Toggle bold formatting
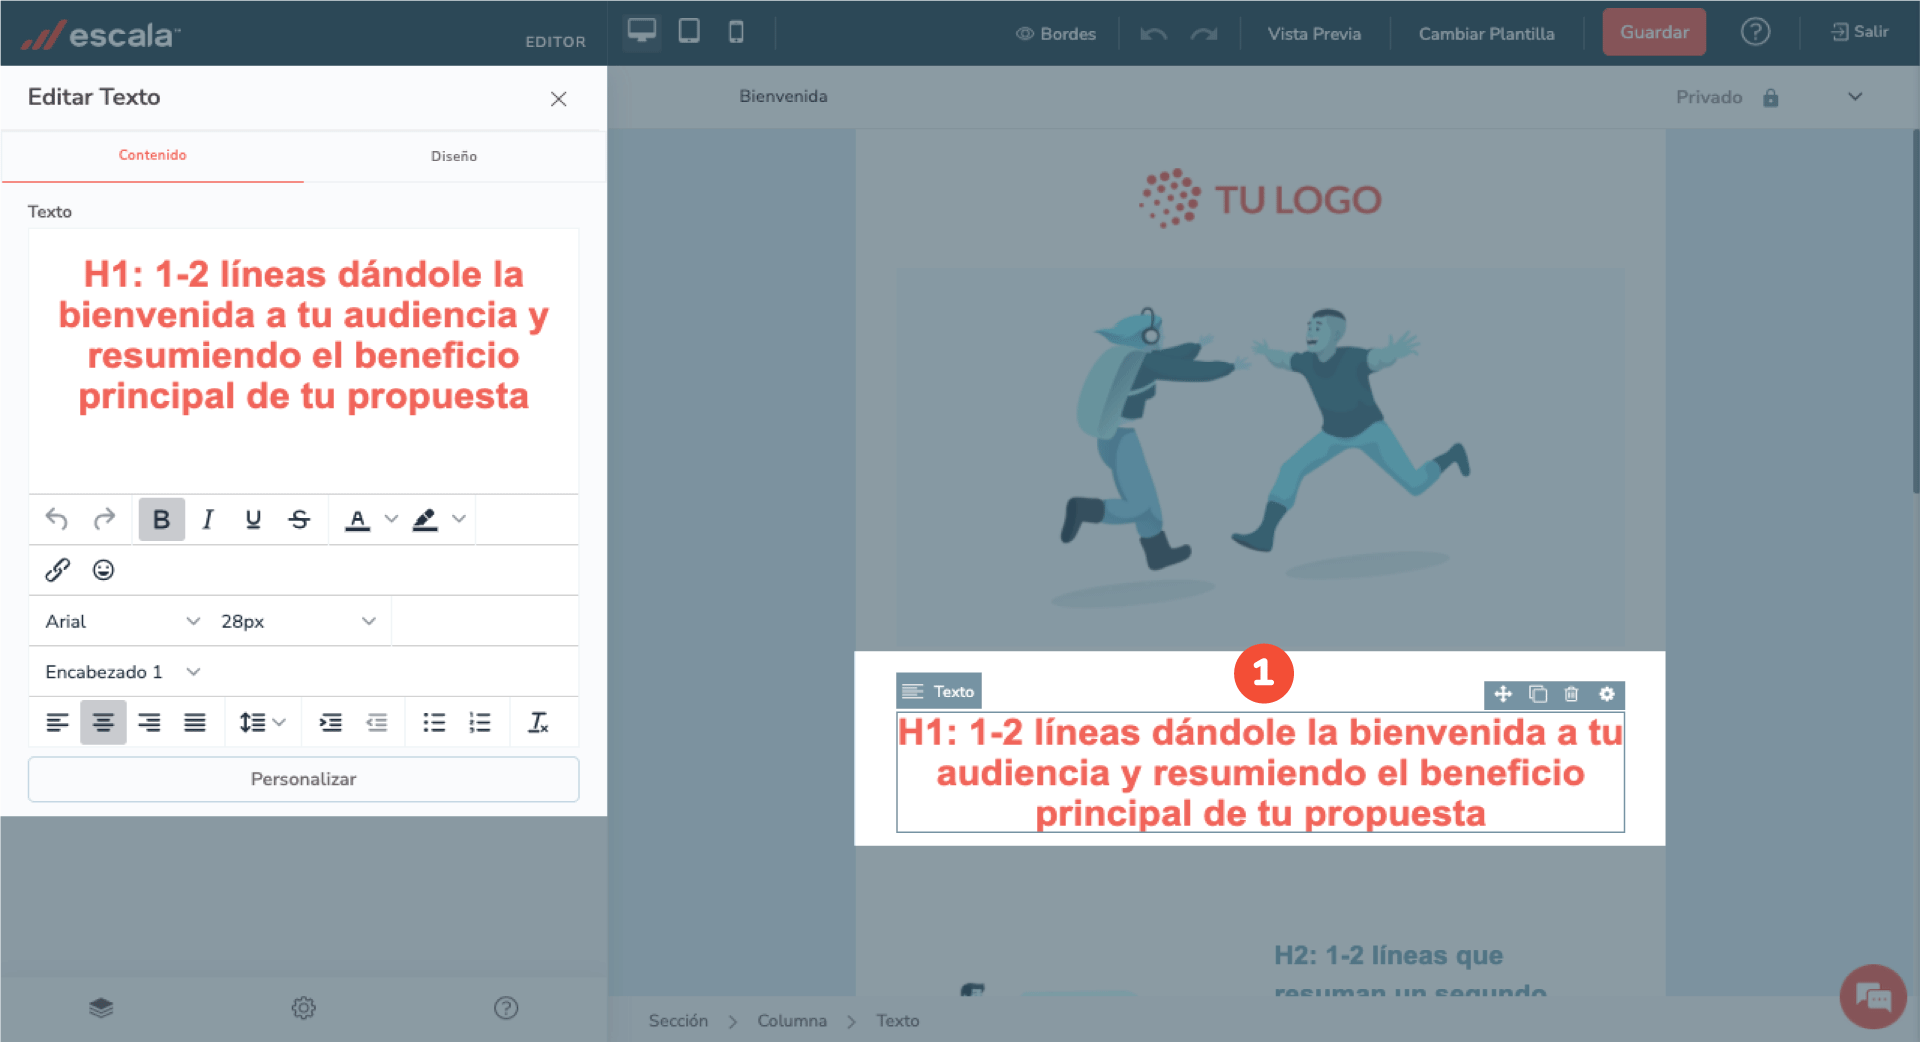 pyautogui.click(x=161, y=519)
